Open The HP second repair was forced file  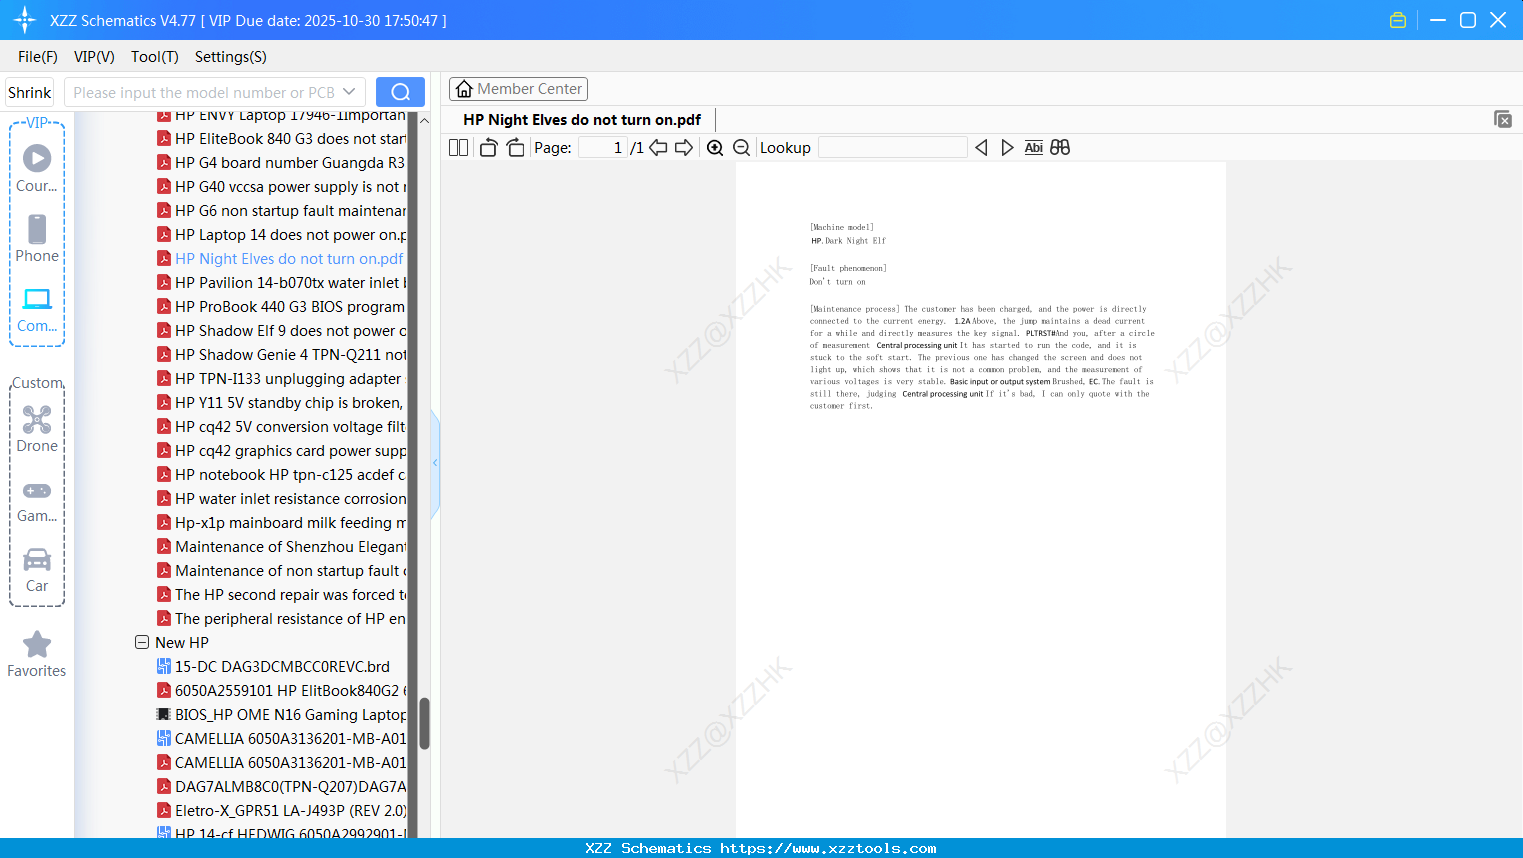coord(282,595)
